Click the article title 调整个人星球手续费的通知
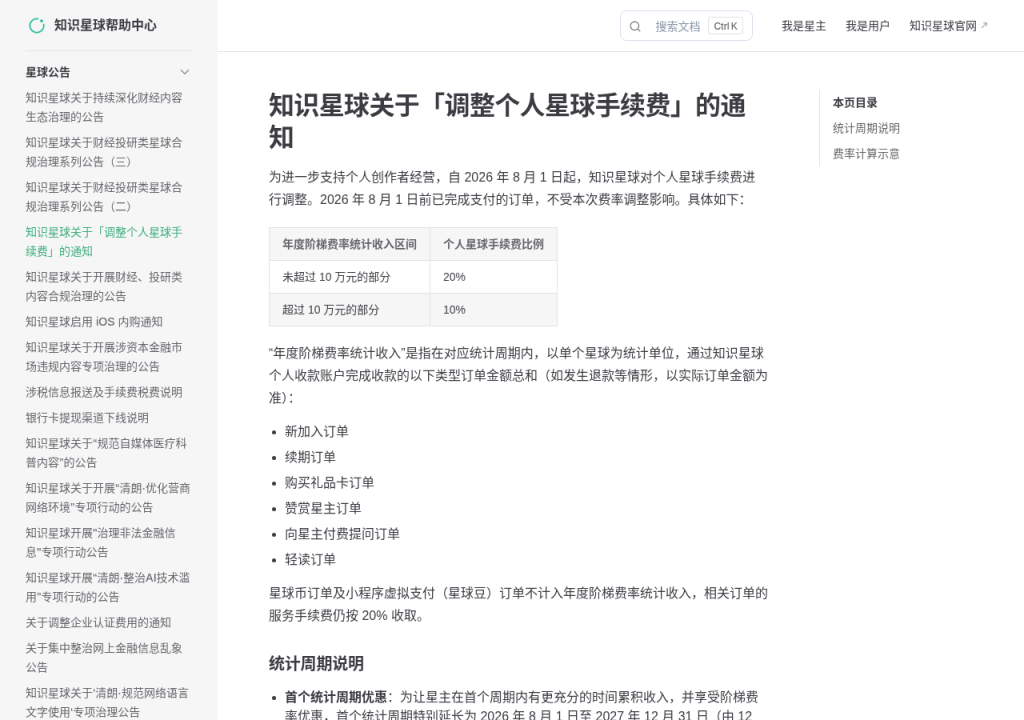 [x=507, y=122]
